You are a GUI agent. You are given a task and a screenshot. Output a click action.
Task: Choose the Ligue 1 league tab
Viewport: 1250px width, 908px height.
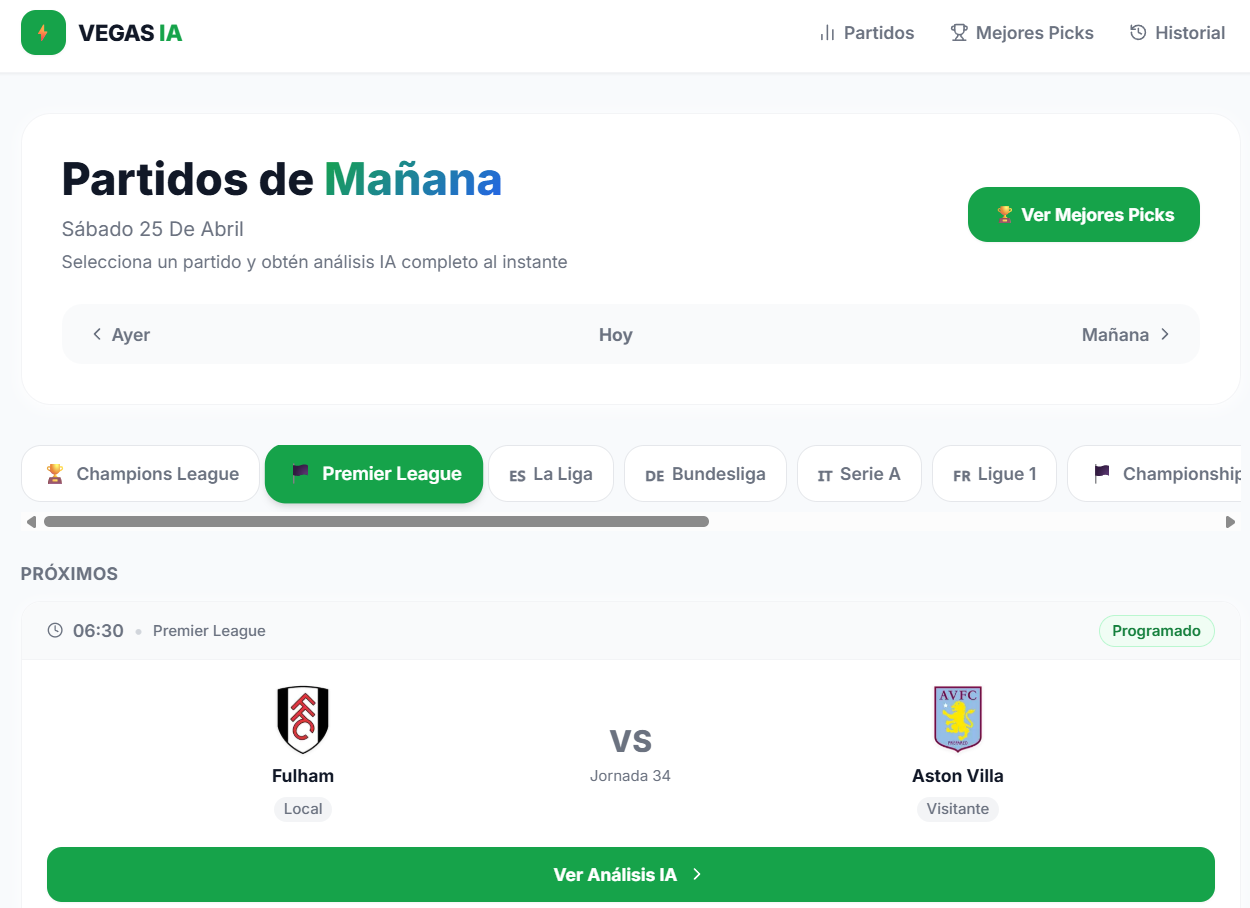point(994,474)
